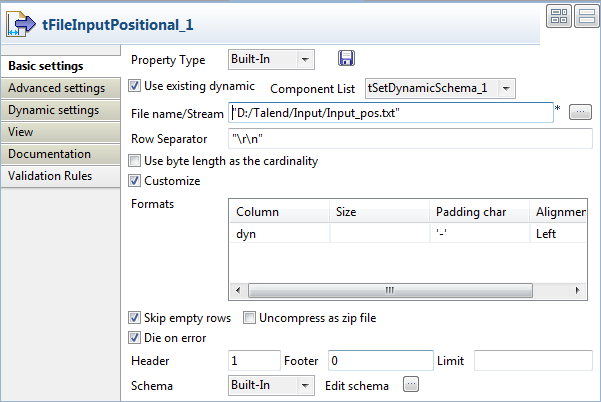Open the Validation Rules tab

50,176
